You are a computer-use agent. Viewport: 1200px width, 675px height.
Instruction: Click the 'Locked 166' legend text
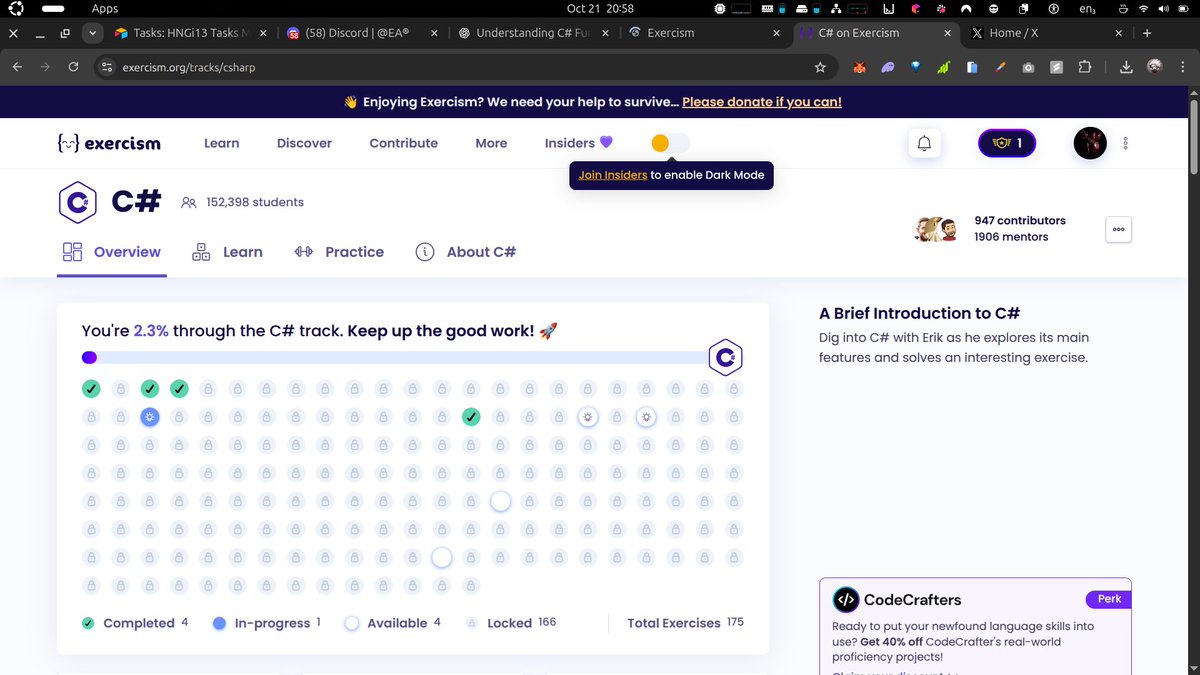pos(521,623)
